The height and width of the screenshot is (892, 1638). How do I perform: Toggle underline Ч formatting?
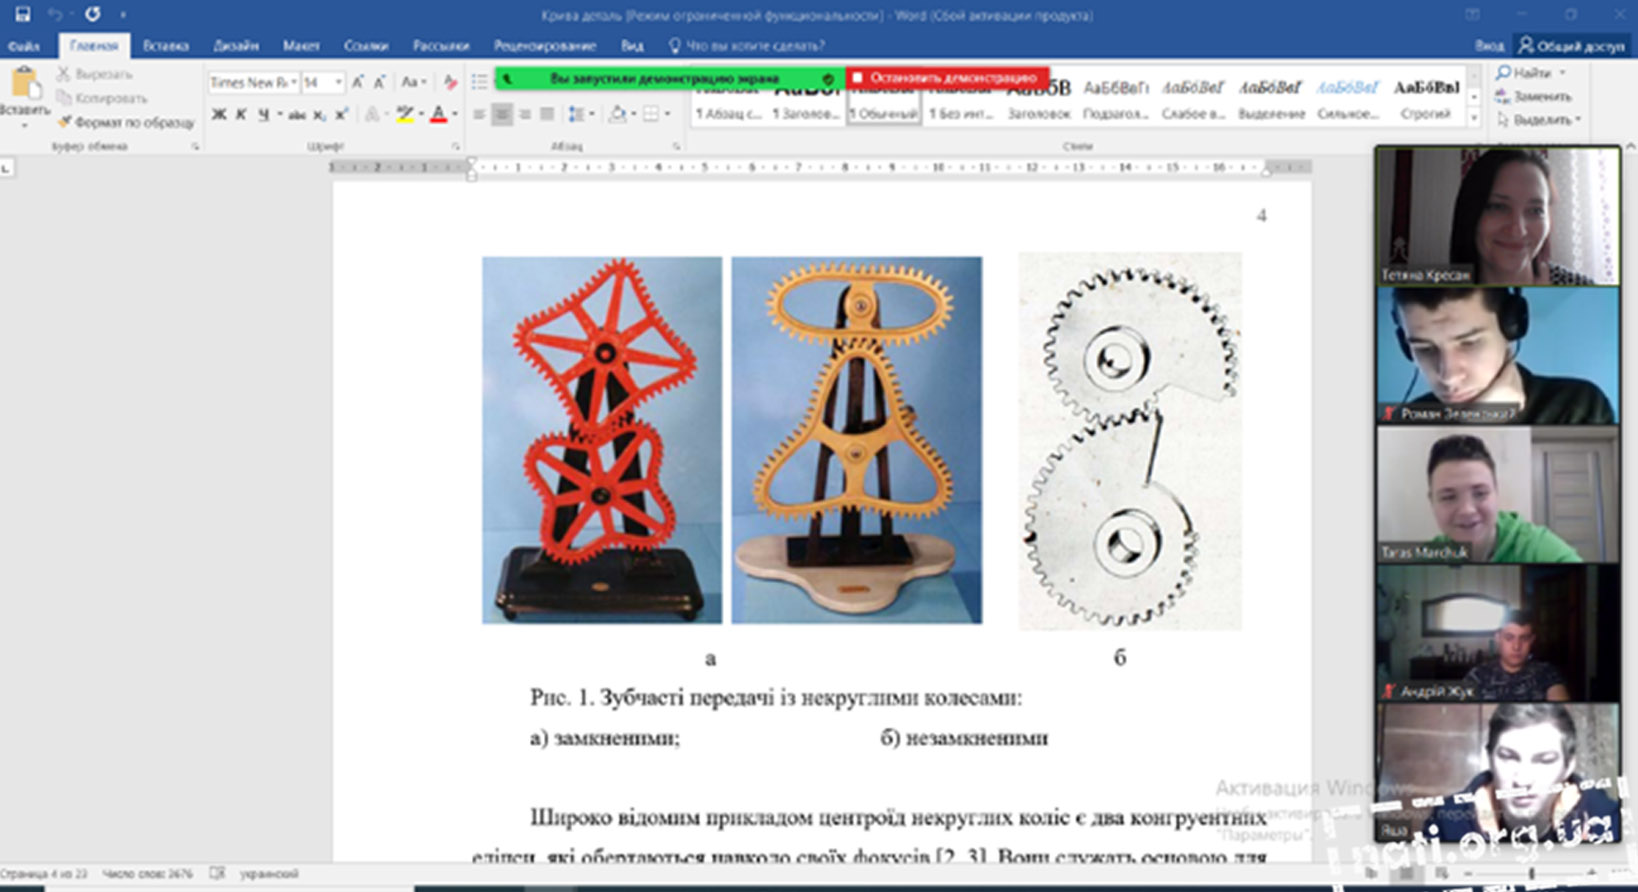(263, 115)
